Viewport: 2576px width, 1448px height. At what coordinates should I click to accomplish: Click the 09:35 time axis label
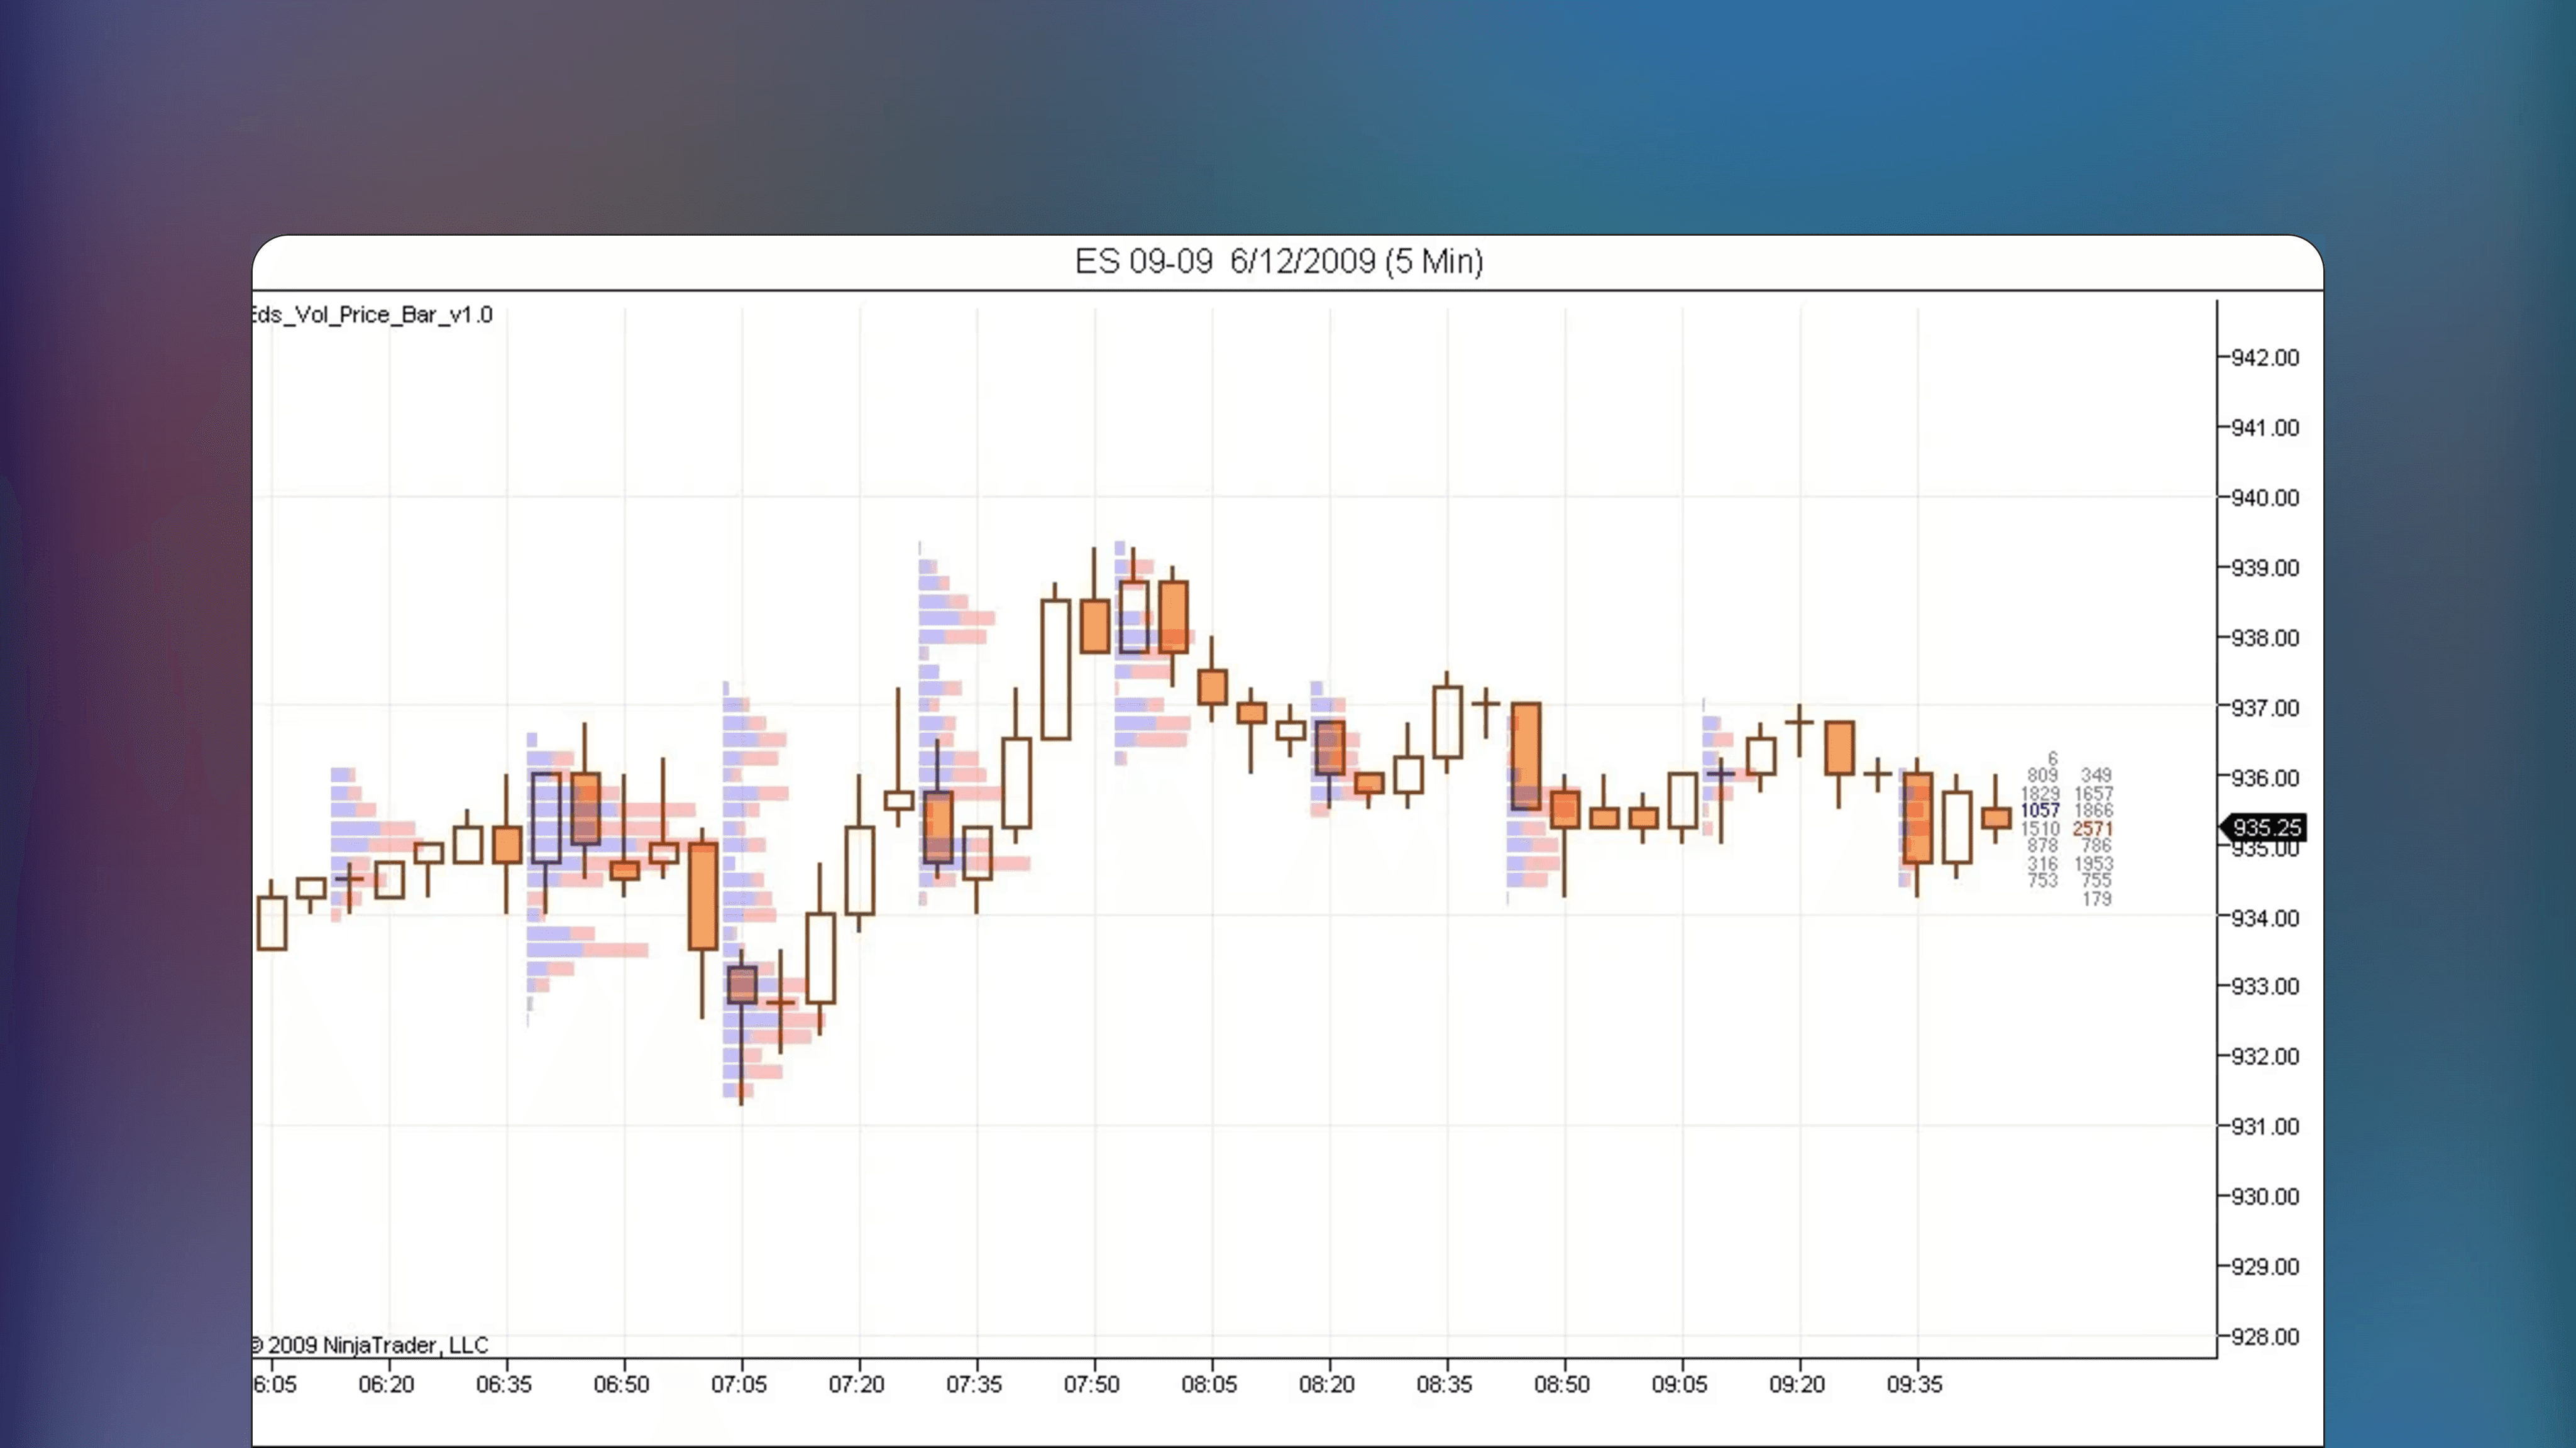(1914, 1385)
